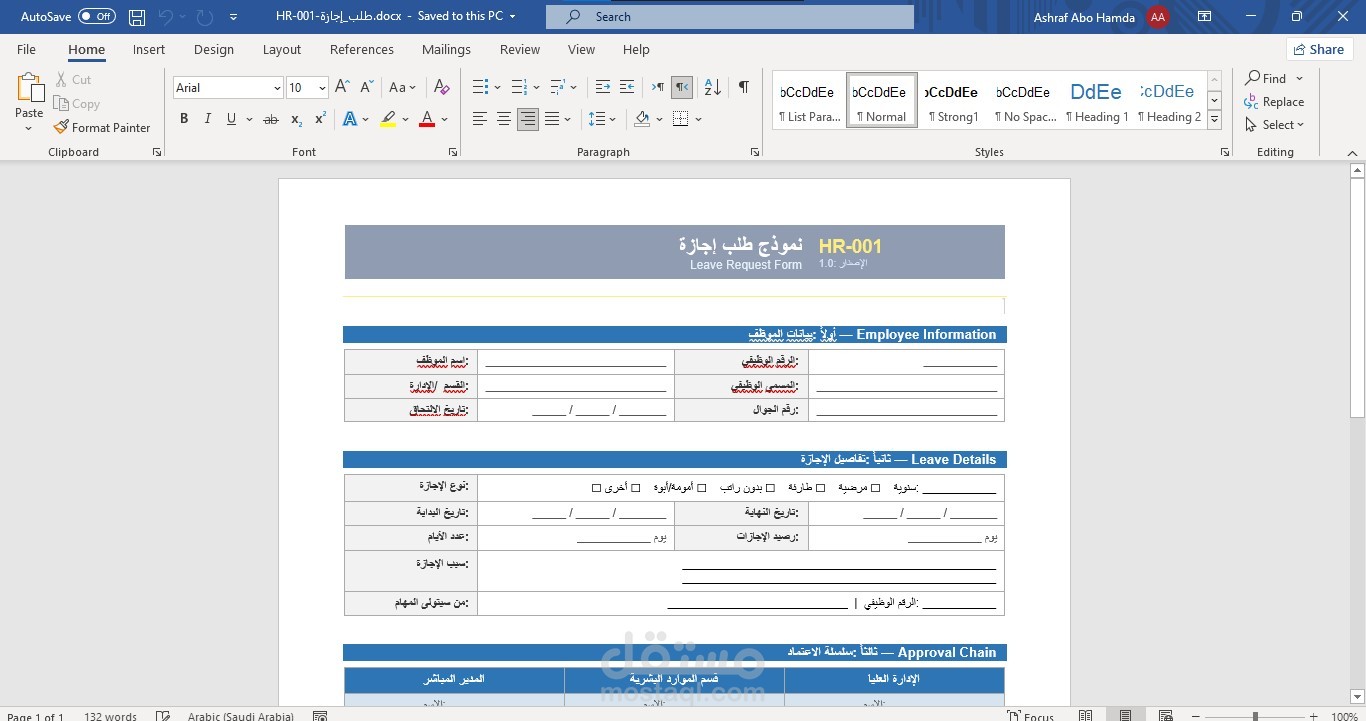
Task: Set left-to-right text direction
Action: point(657,87)
